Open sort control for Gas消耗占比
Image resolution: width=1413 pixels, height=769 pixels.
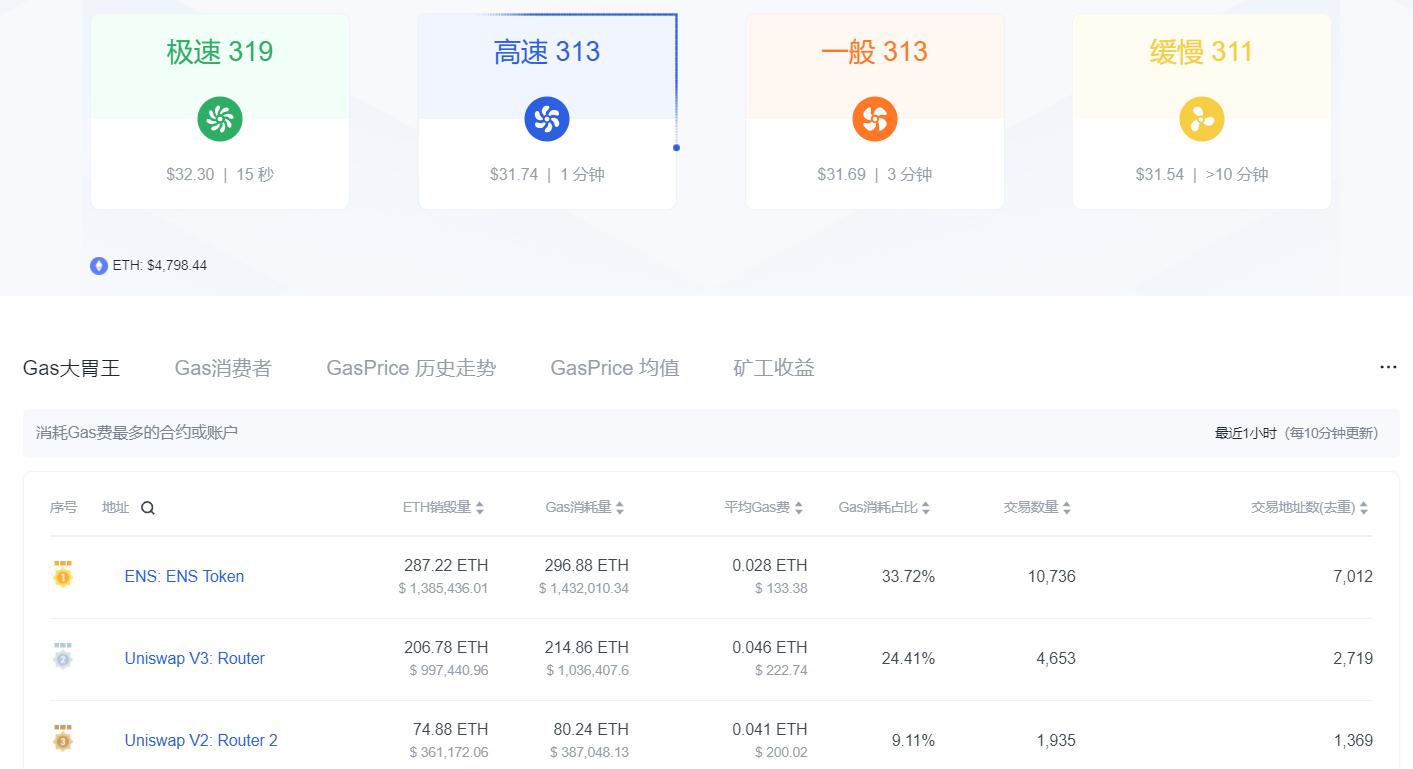coord(926,507)
